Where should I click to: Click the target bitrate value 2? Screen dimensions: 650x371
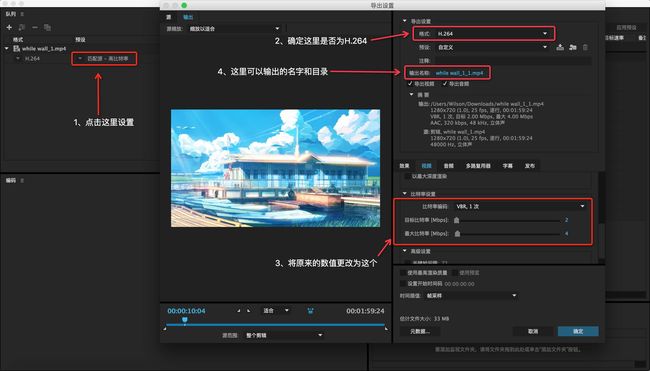[x=567, y=220]
